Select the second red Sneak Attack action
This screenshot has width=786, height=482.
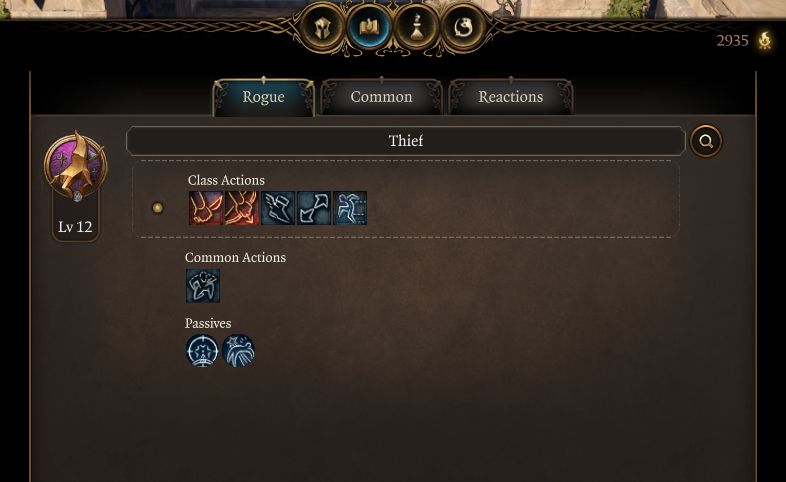coord(242,208)
